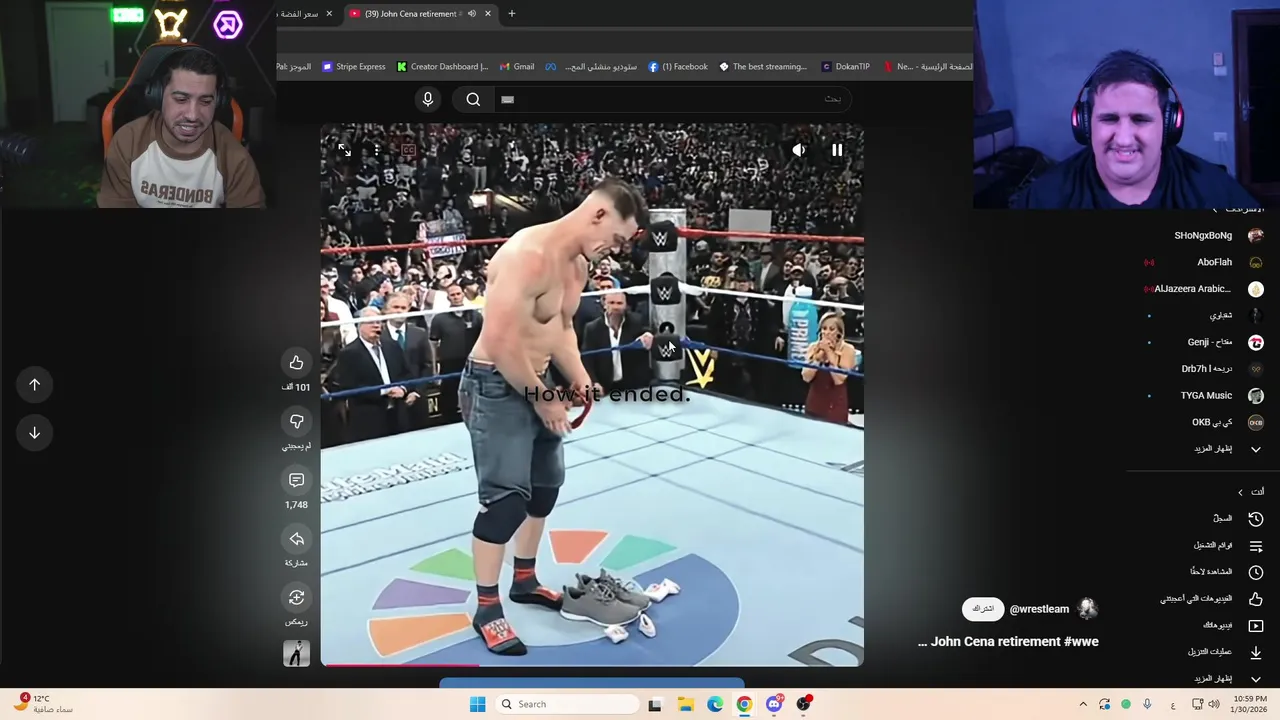This screenshot has width=1280, height=720.
Task: Open the Remix option for this short
Action: pyautogui.click(x=296, y=597)
